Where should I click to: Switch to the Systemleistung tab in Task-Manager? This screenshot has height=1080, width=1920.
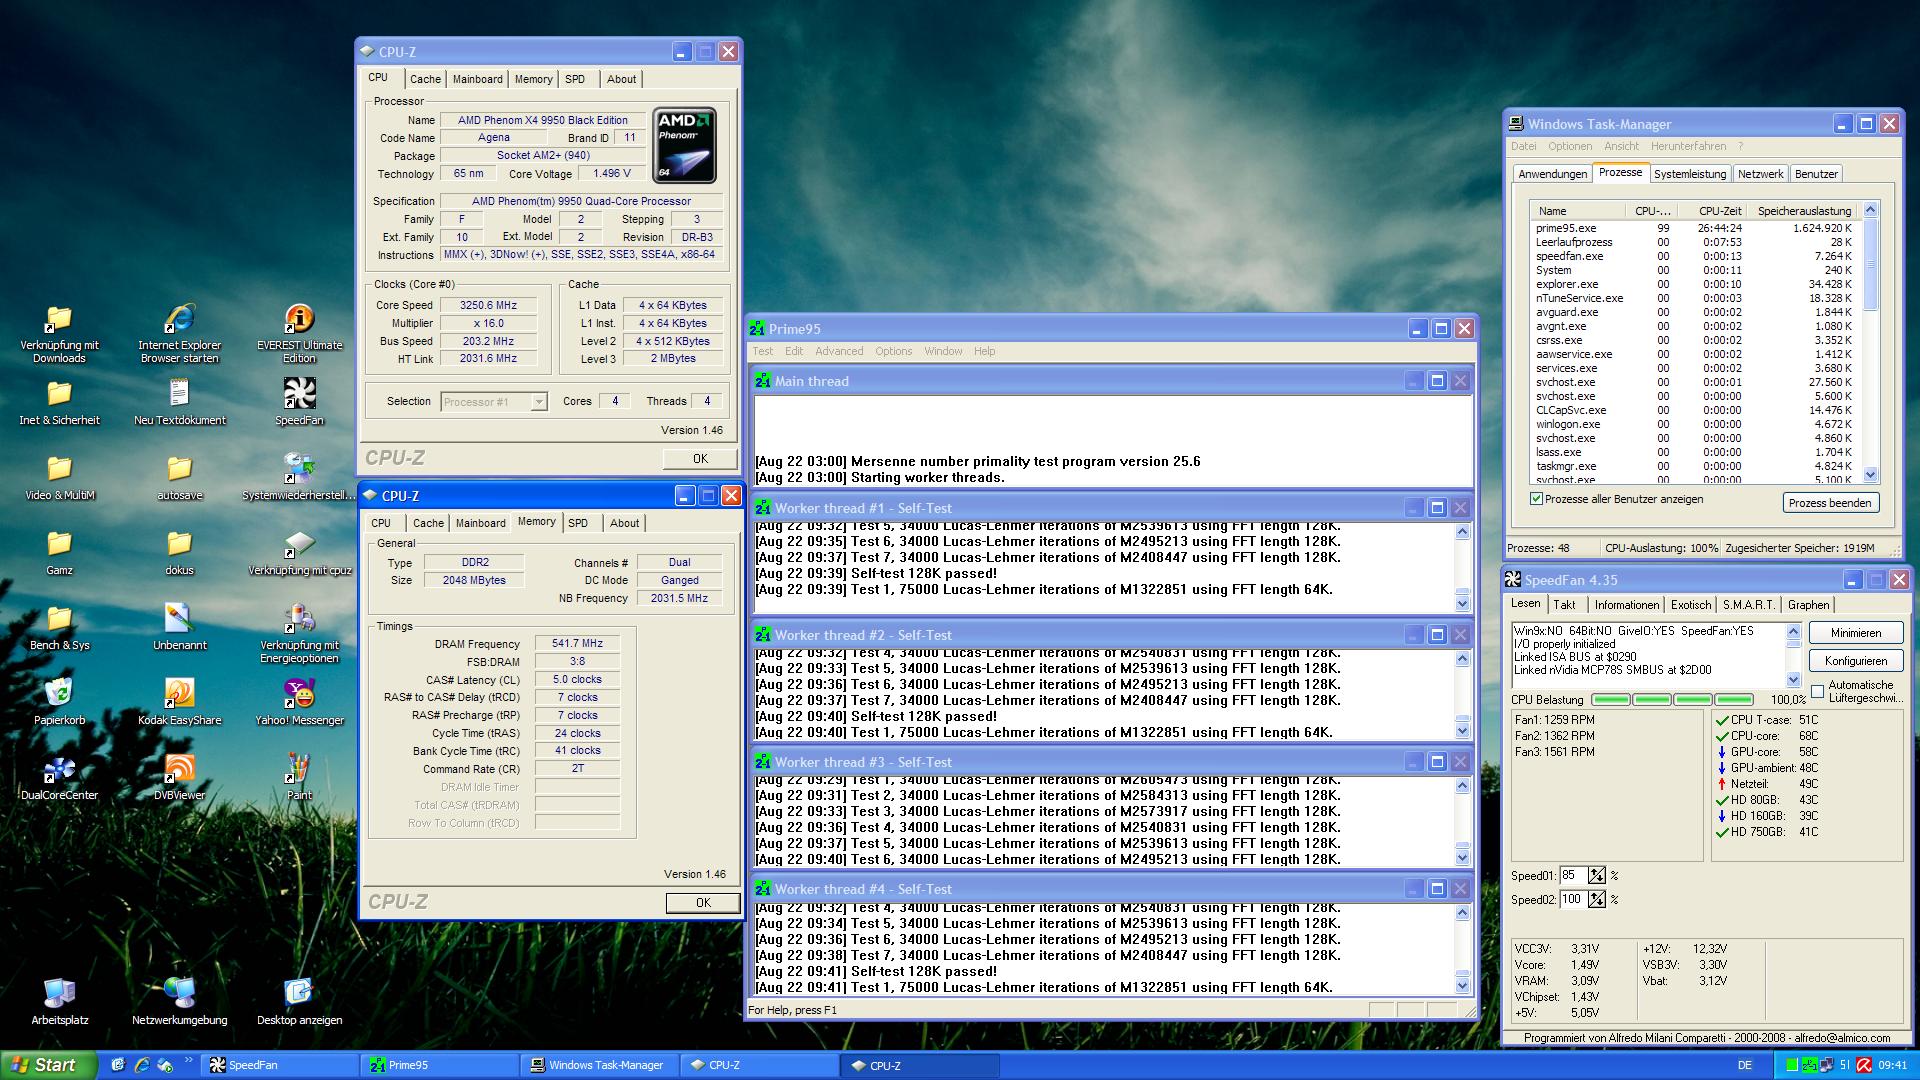(1689, 174)
